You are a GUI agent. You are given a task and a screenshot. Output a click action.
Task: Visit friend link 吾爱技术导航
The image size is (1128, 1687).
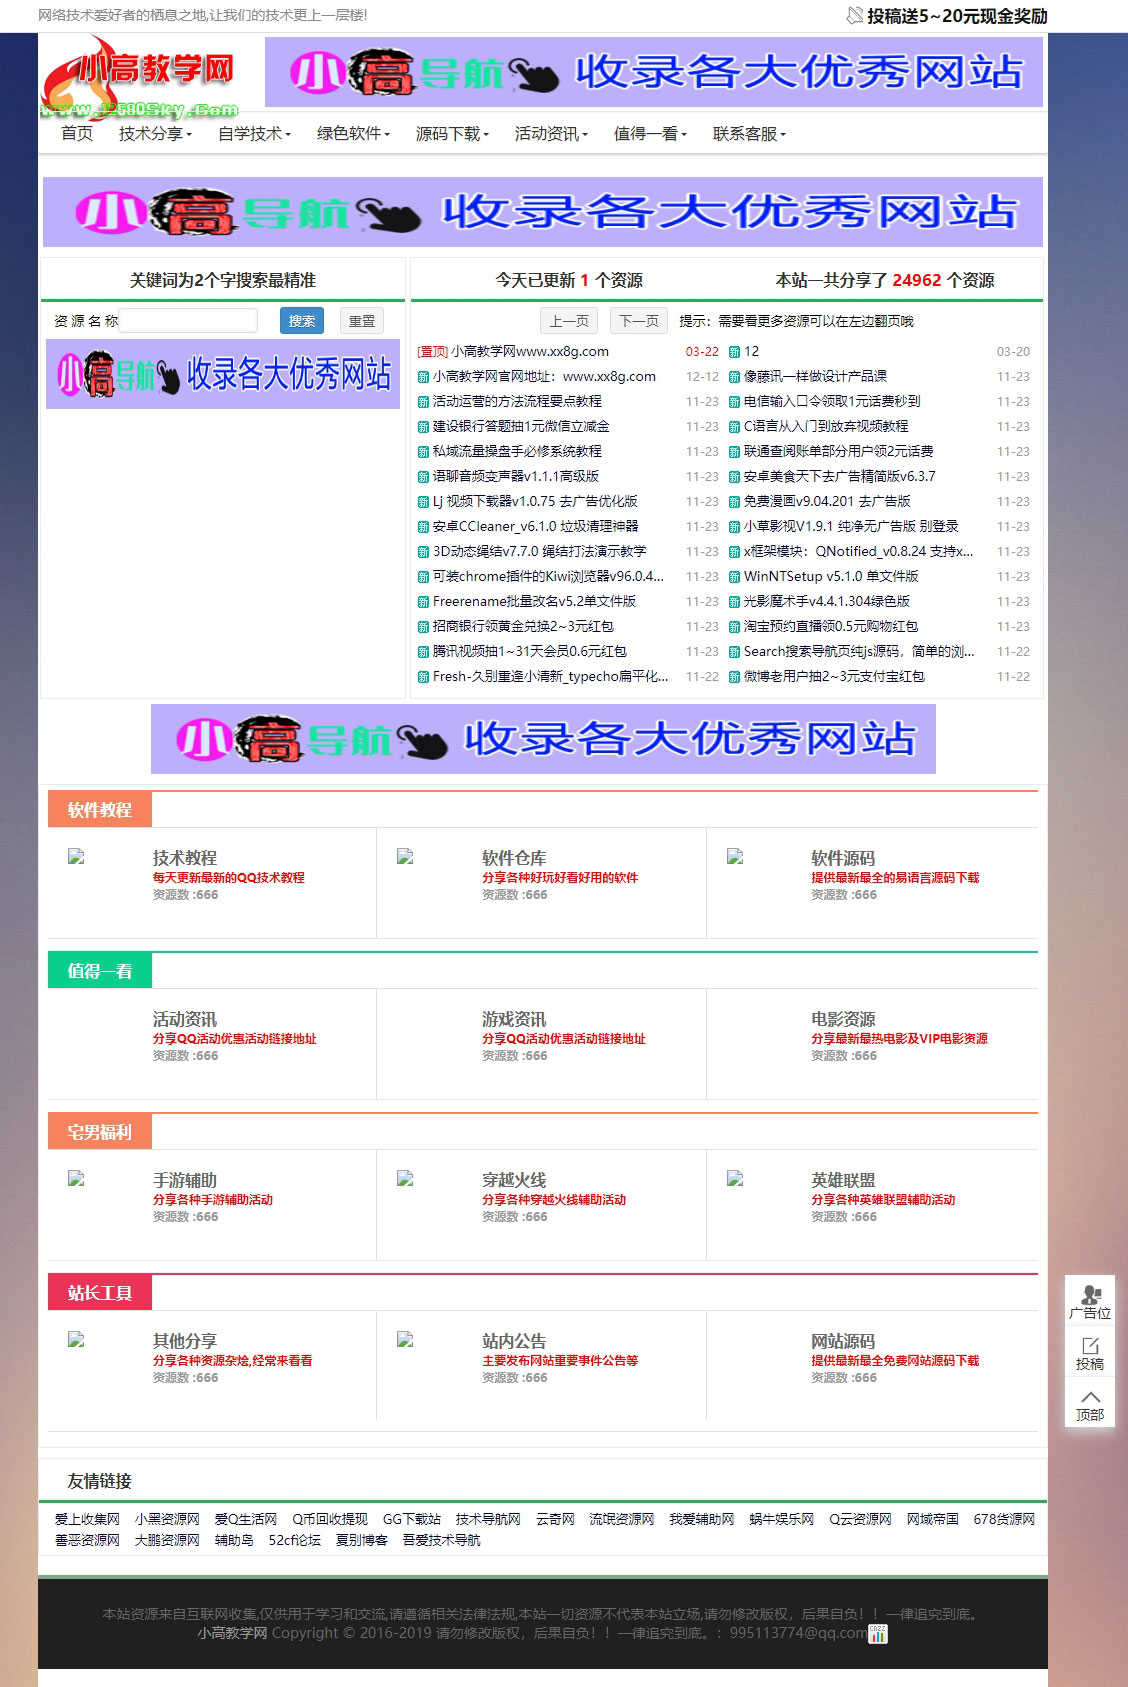[x=441, y=1539]
